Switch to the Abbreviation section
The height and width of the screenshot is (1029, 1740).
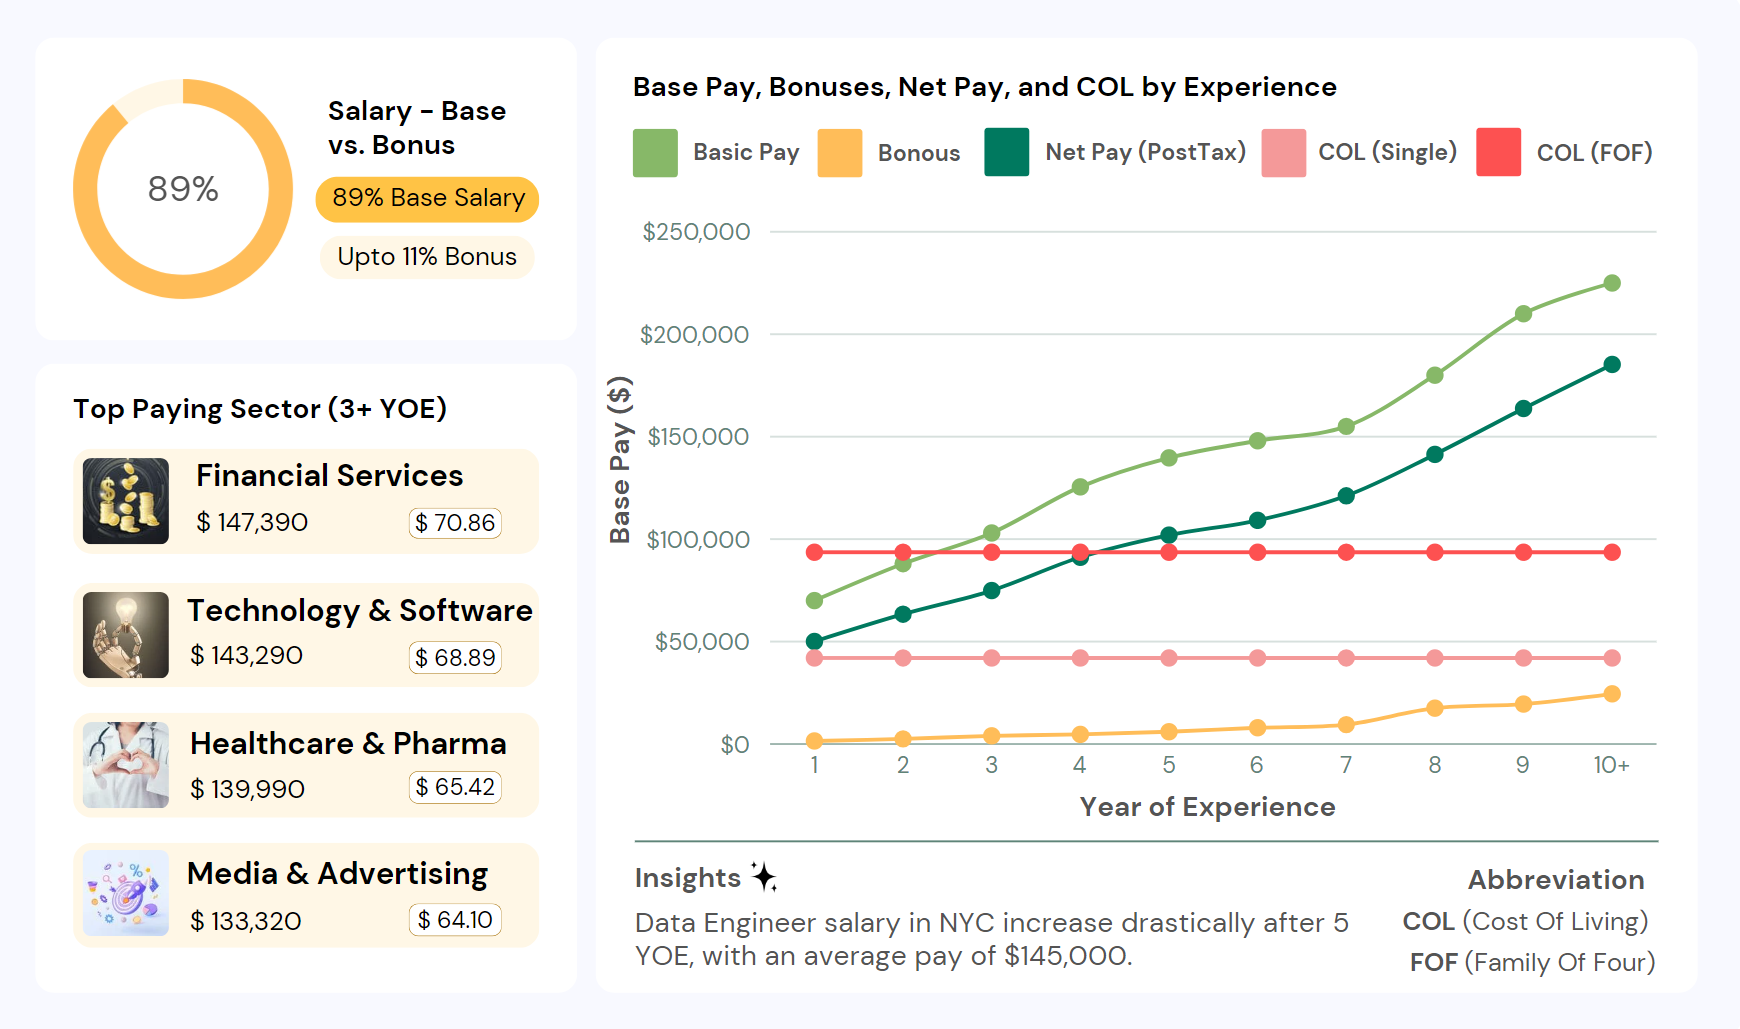[1556, 880]
